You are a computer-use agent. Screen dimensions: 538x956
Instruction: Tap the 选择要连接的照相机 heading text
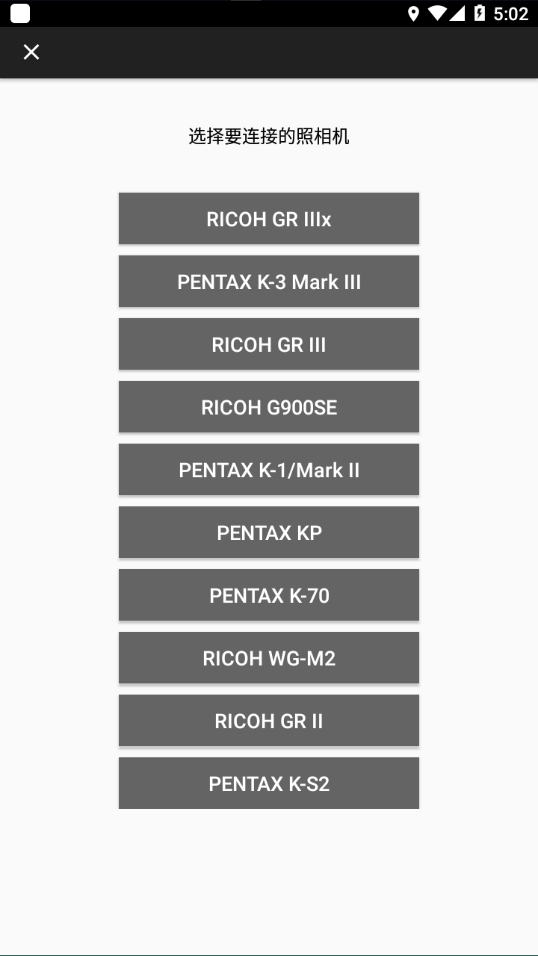(269, 137)
